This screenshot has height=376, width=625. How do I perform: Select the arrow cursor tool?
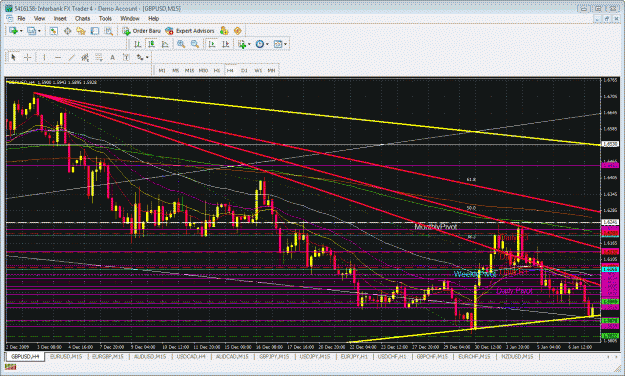[14, 57]
